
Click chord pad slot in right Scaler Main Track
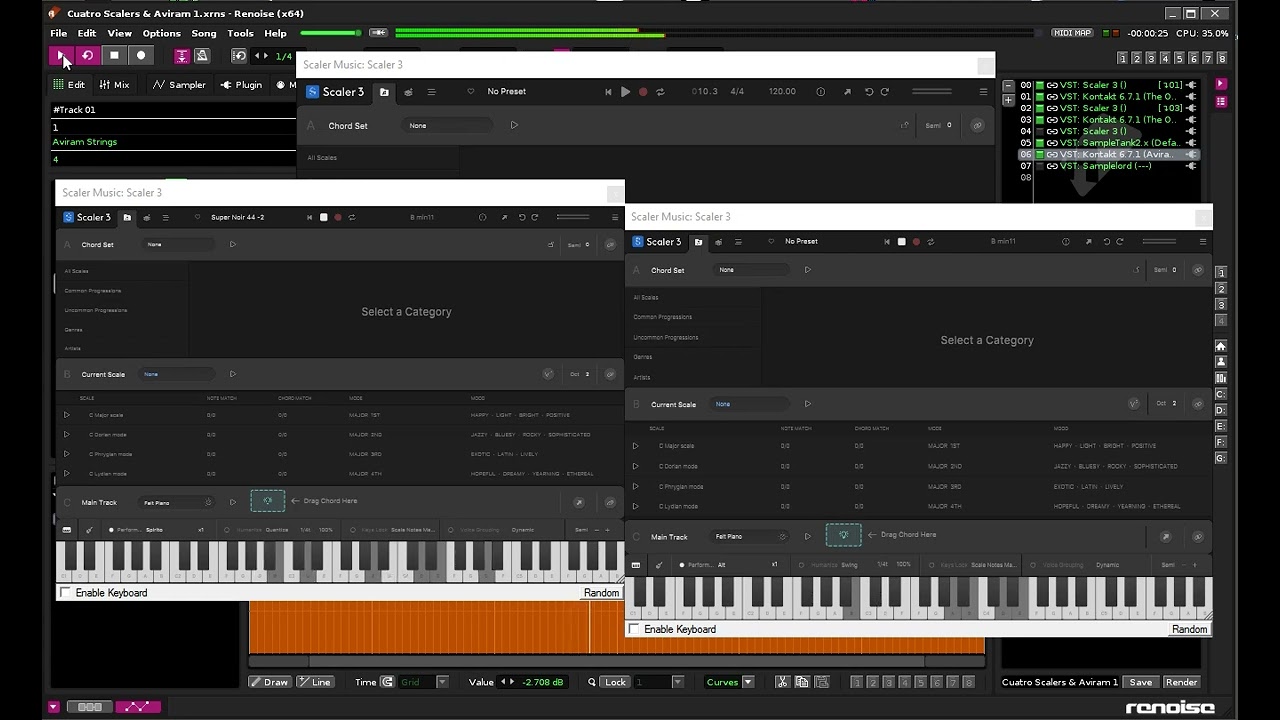point(843,535)
